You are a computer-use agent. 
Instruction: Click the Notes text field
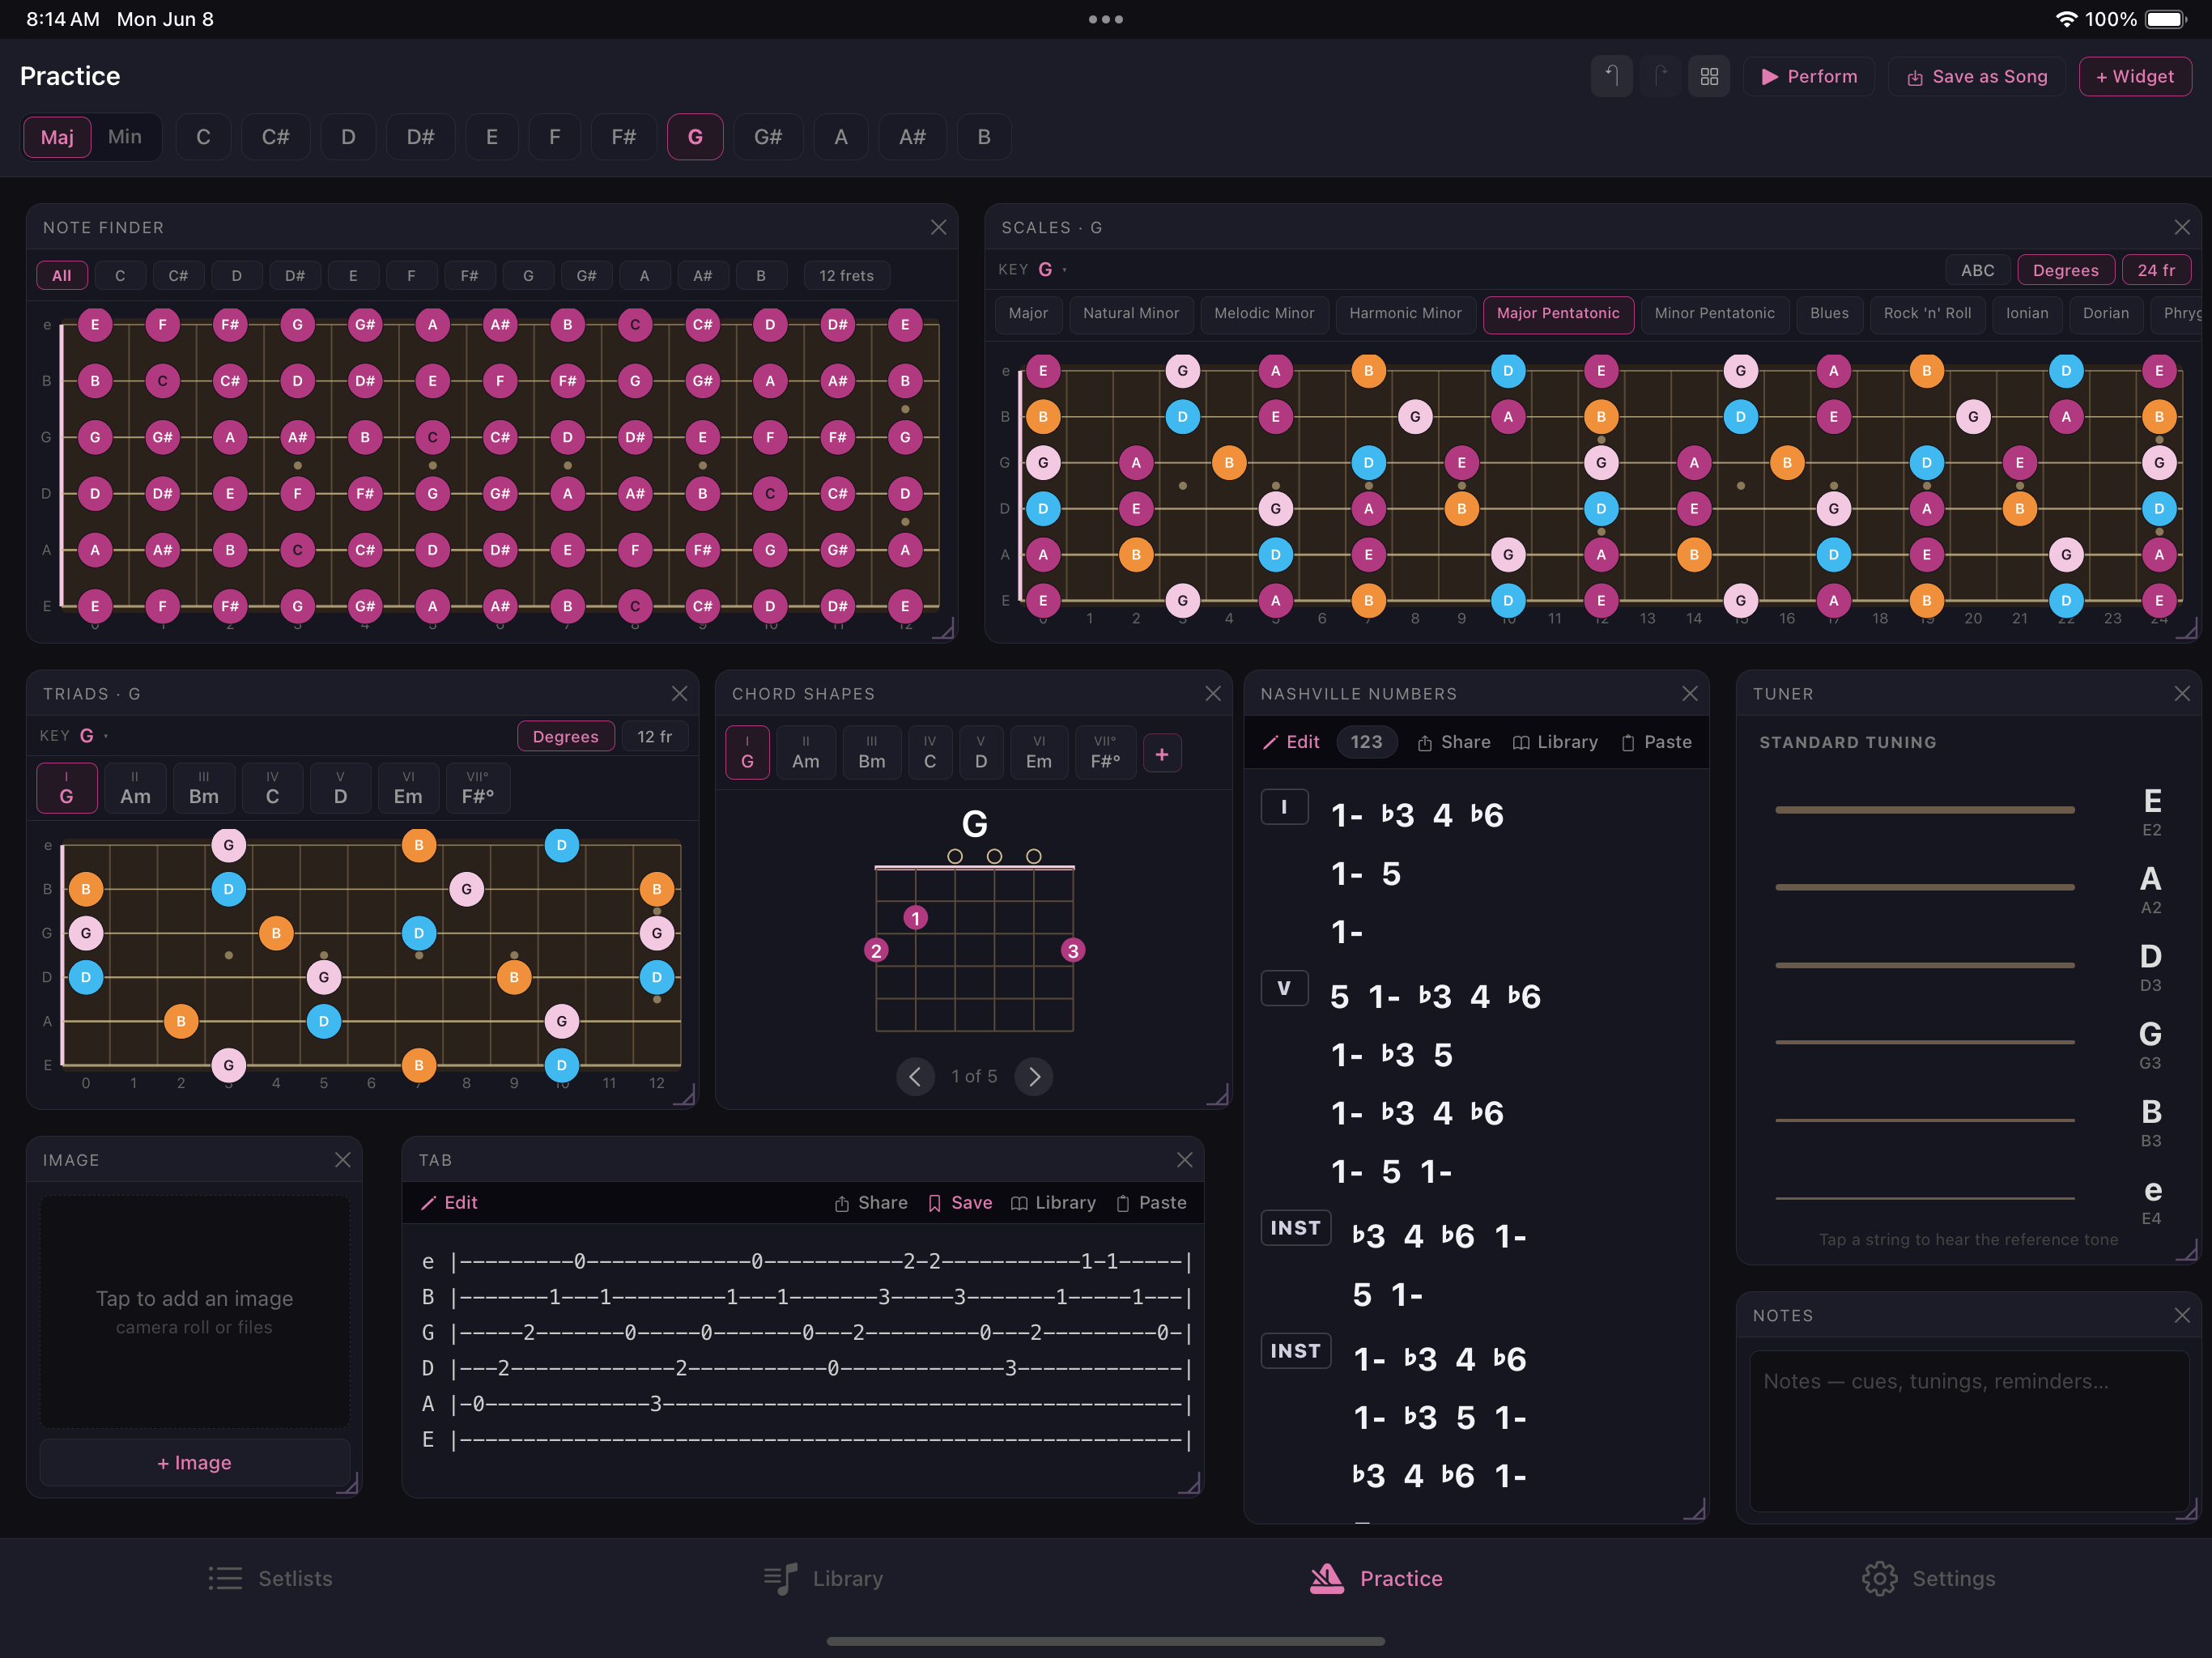[x=1968, y=1430]
